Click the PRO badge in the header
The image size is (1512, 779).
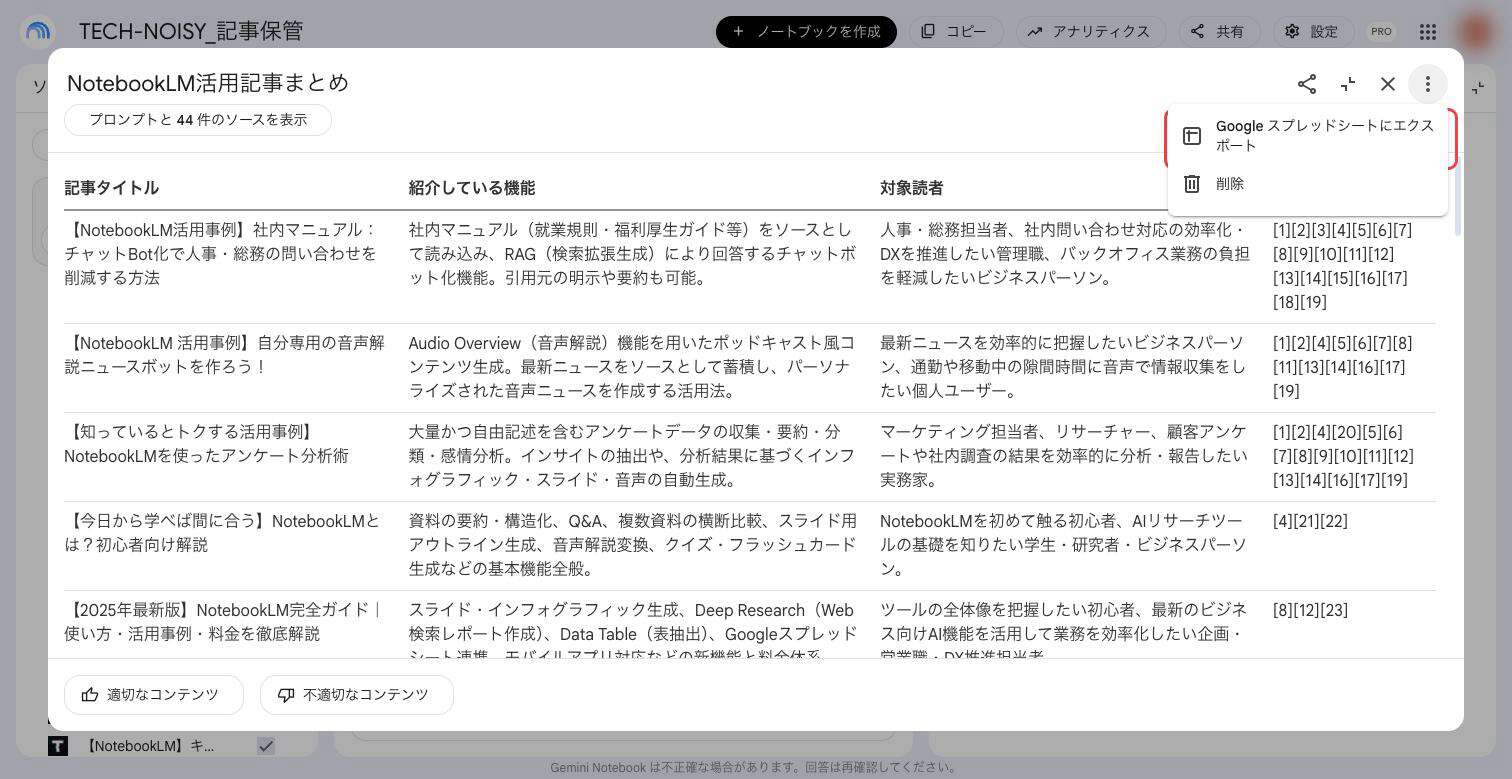1381,31
